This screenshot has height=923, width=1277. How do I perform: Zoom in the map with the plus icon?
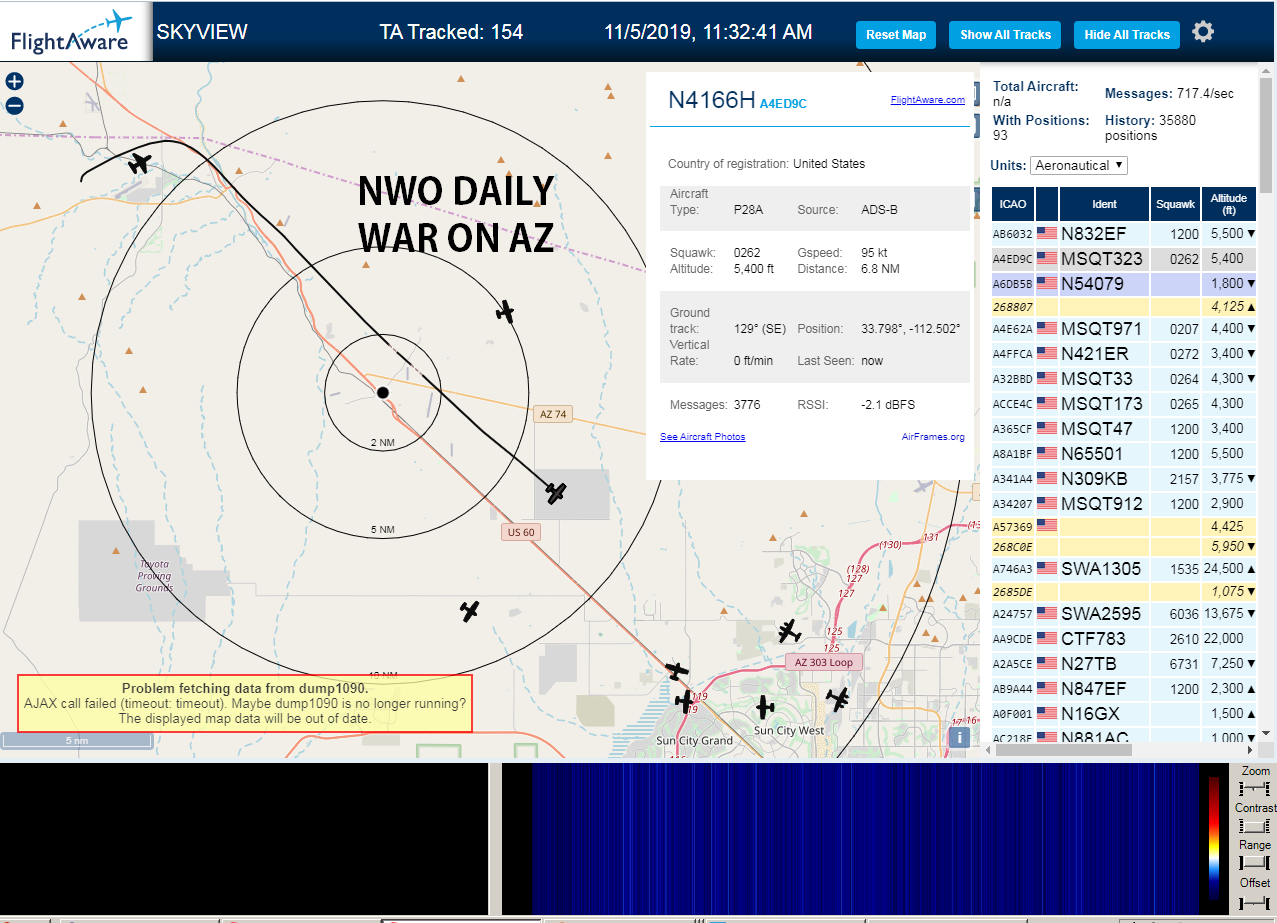[x=14, y=82]
